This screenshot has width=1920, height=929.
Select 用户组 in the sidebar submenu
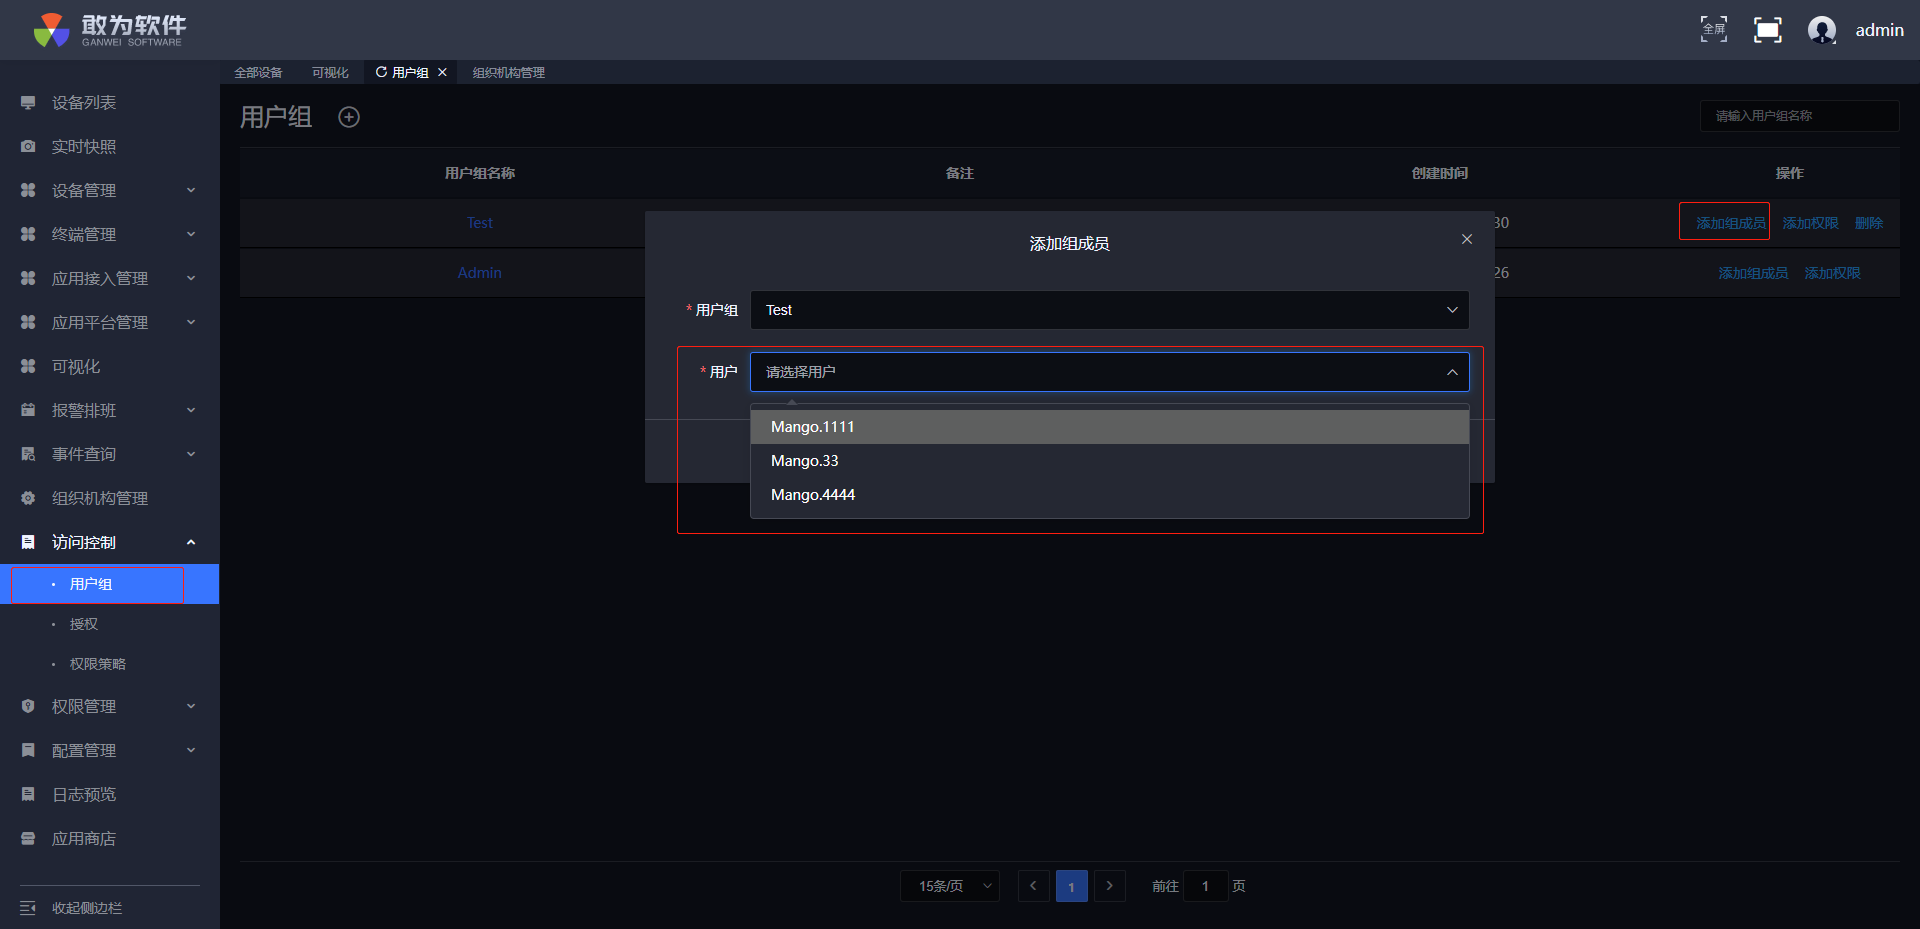pos(109,584)
